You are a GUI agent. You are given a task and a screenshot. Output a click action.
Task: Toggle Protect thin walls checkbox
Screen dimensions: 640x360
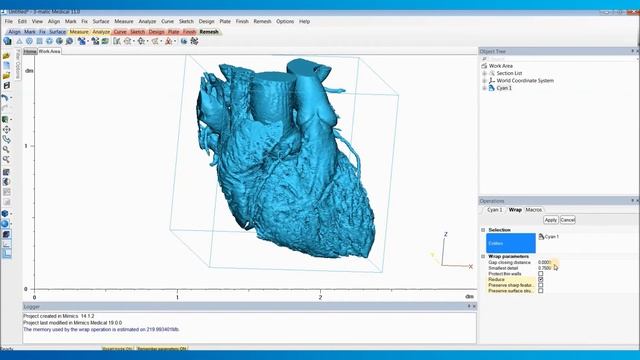540,274
